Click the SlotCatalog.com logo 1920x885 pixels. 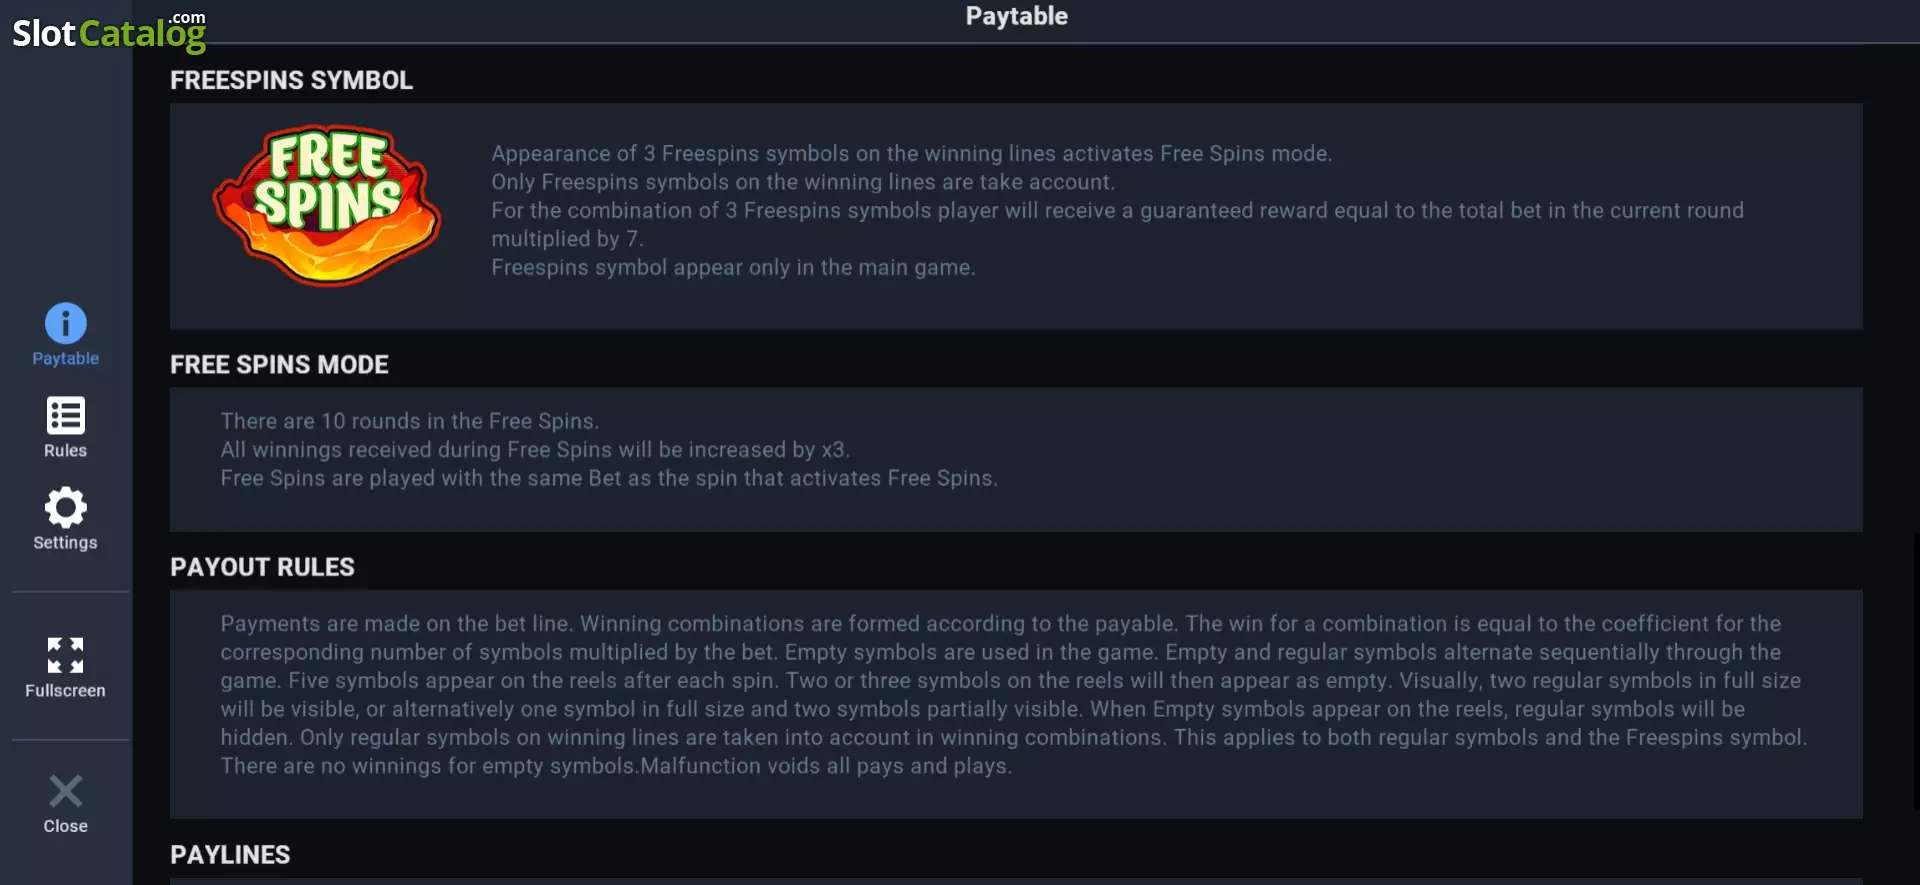click(109, 31)
